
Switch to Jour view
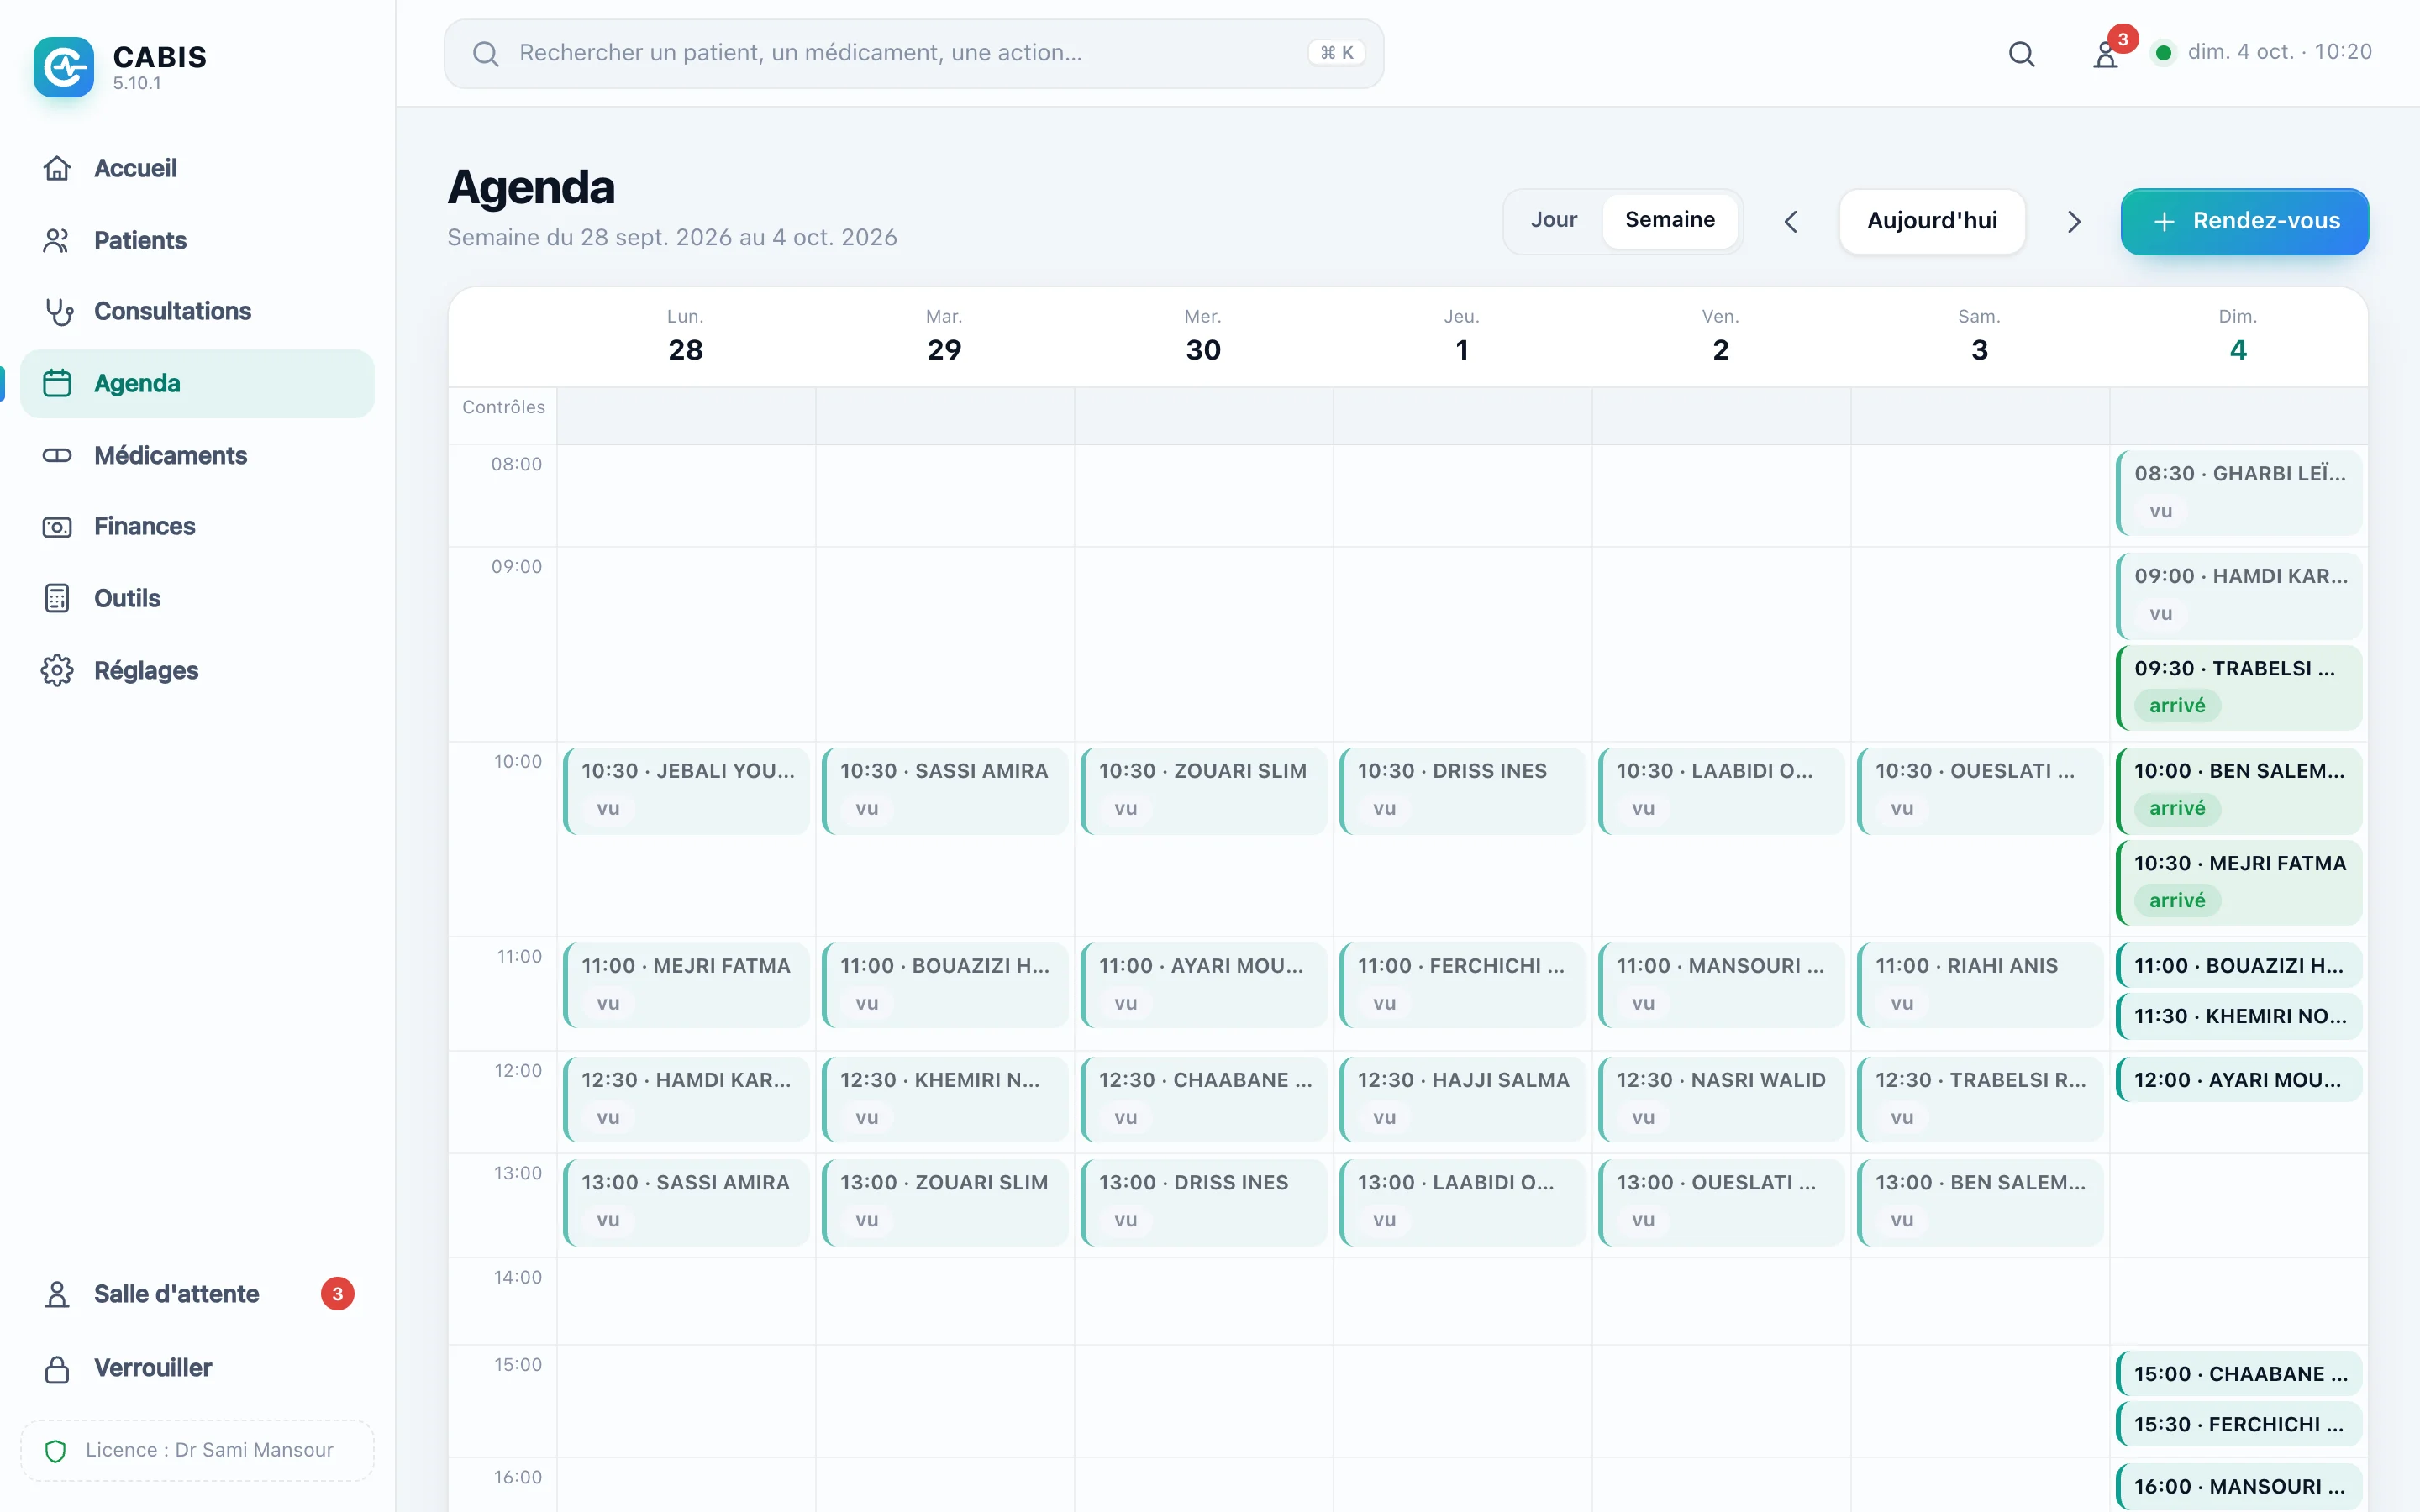1554,220
